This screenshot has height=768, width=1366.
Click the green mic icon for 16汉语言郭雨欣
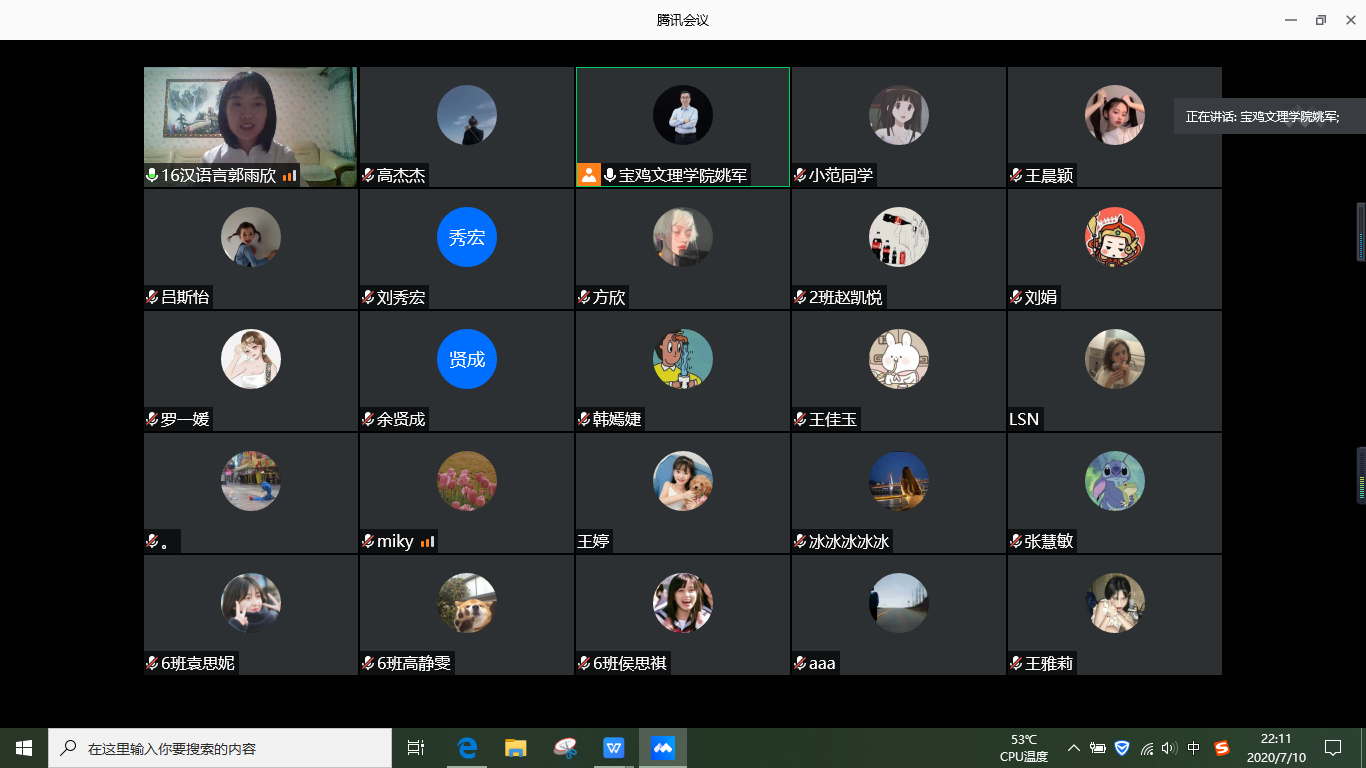152,176
